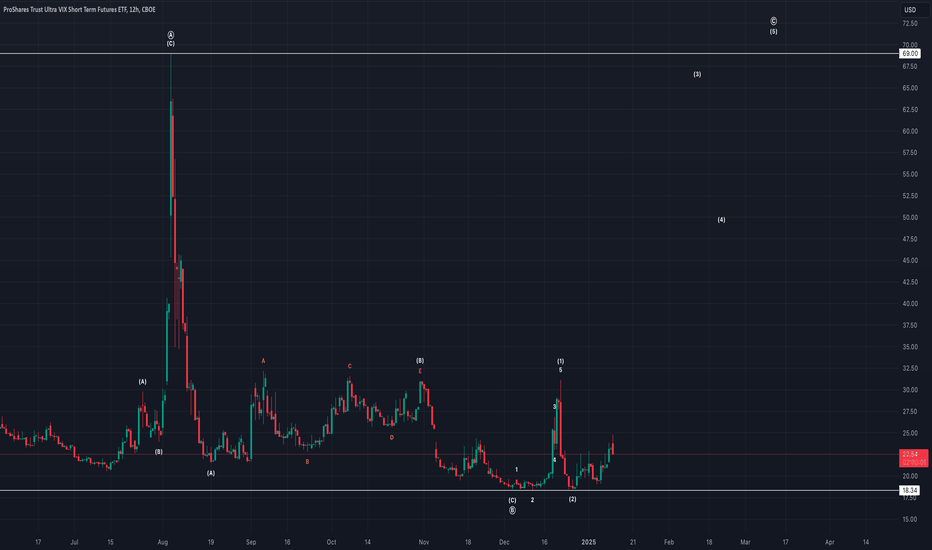Select the (4) projected wave label

721,219
